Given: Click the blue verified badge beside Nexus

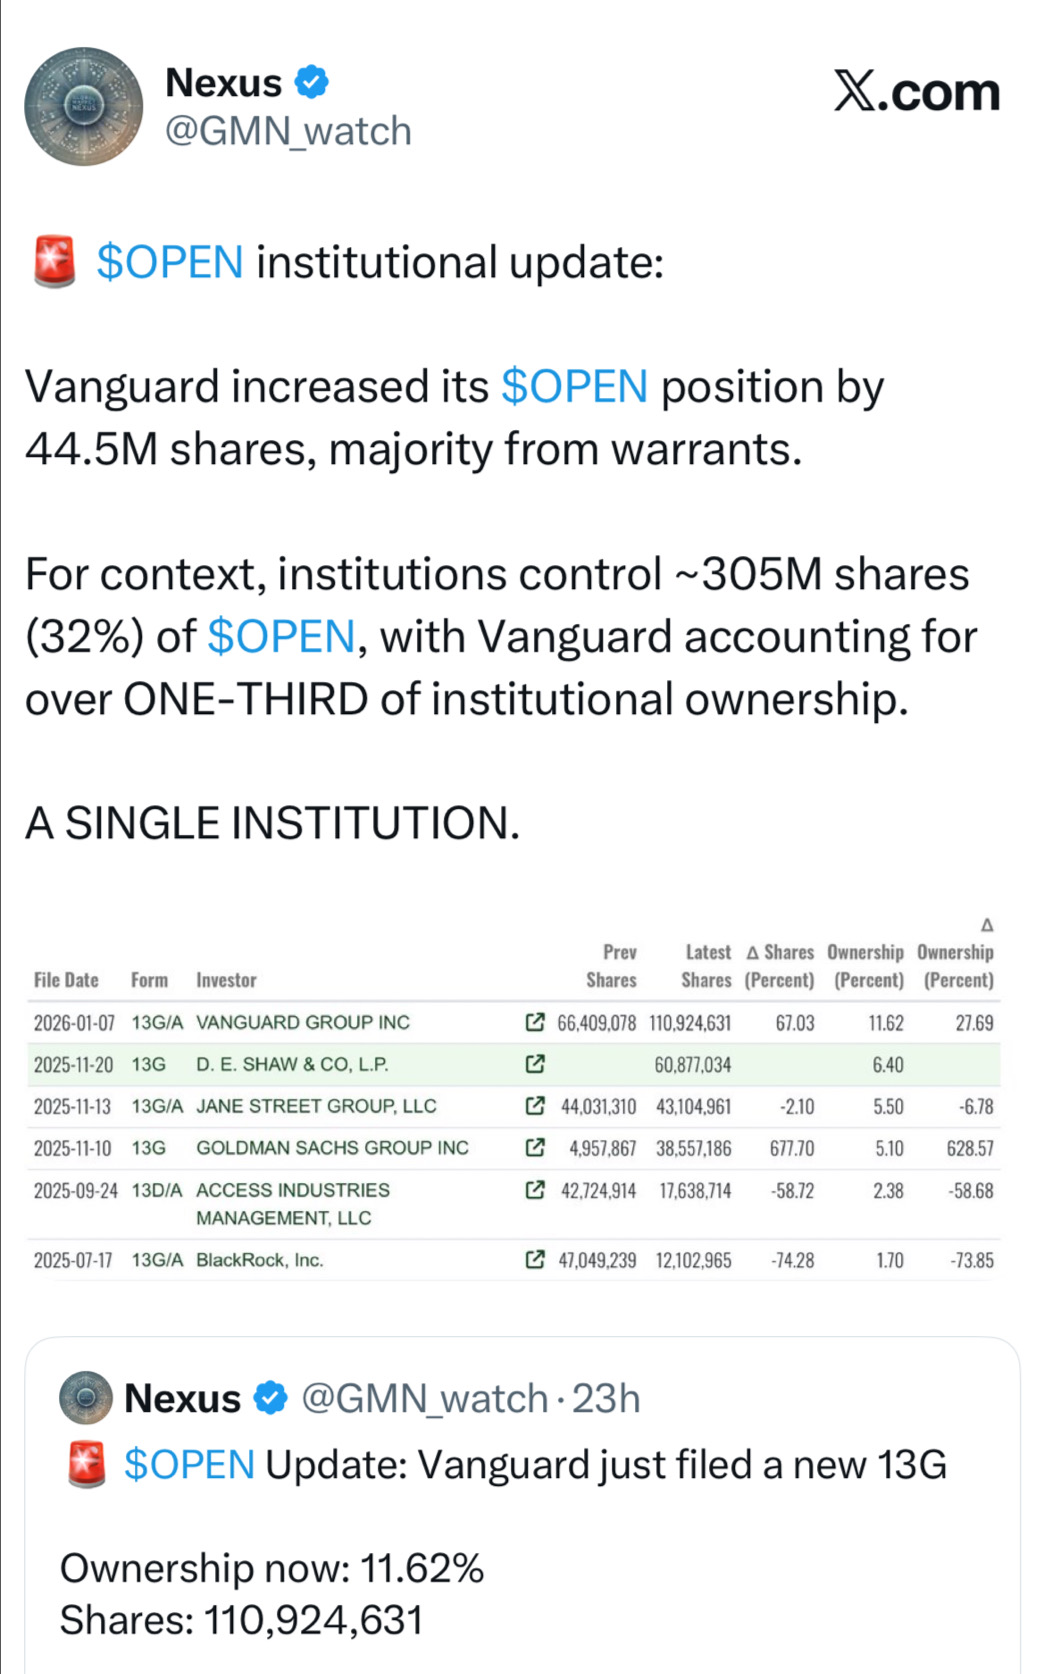Looking at the screenshot, I should point(313,82).
